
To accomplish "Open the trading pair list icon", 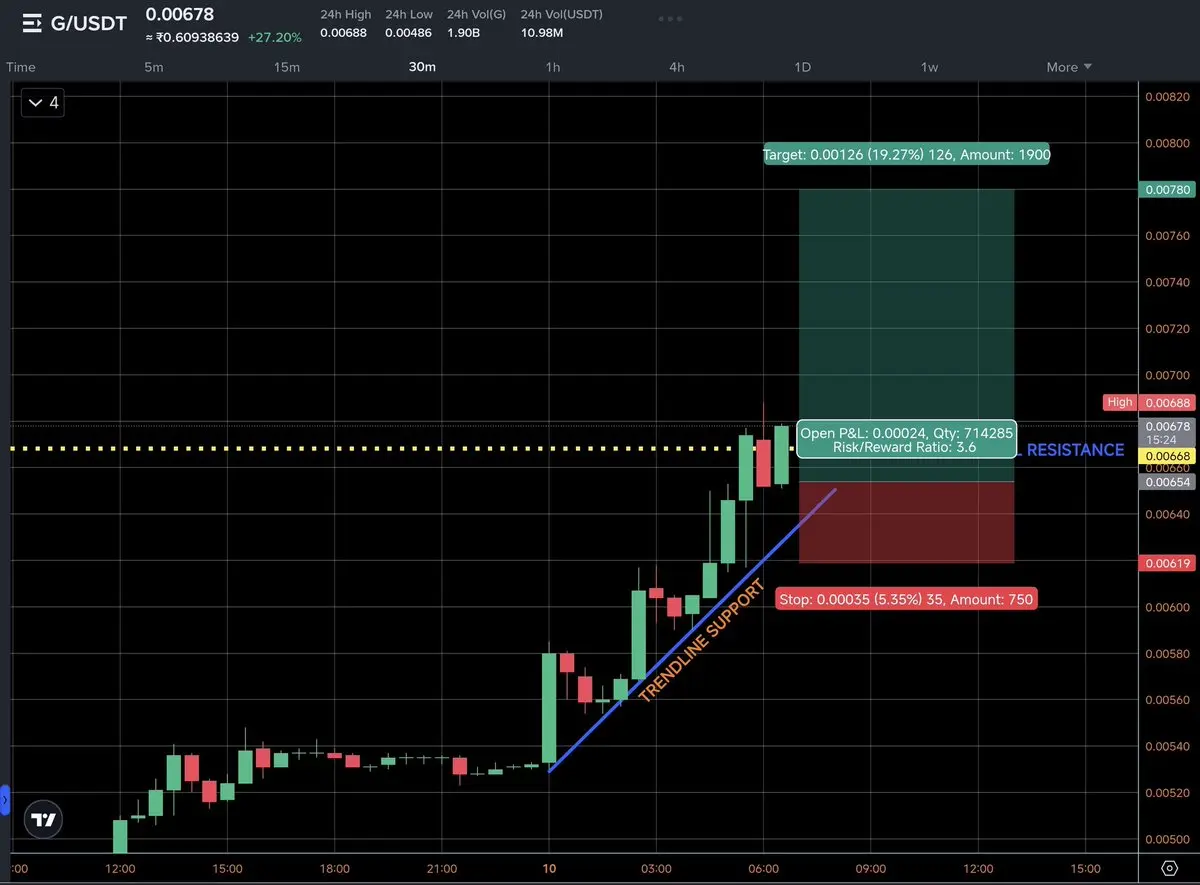I will 32,23.
